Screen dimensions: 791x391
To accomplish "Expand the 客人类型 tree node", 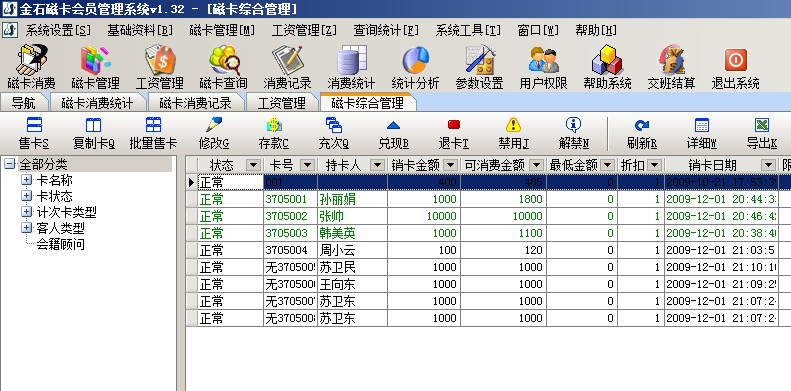I will (x=26, y=228).
